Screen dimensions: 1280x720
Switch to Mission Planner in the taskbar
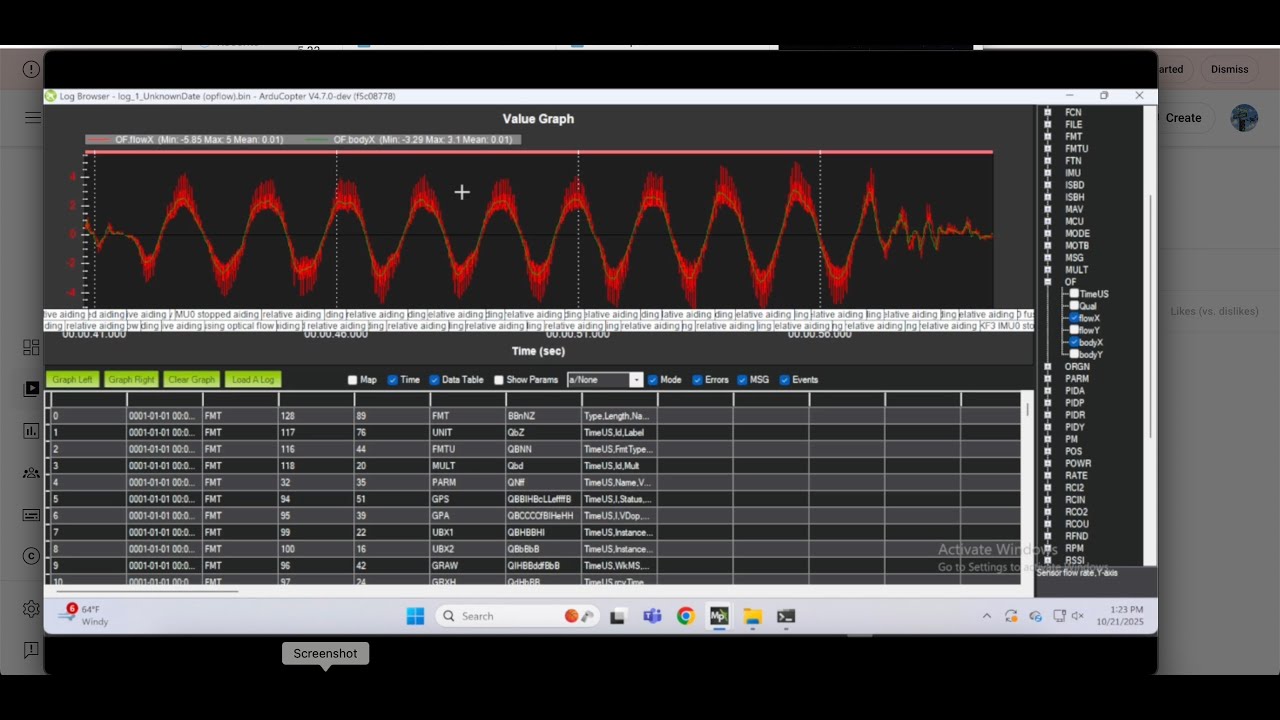pos(718,616)
